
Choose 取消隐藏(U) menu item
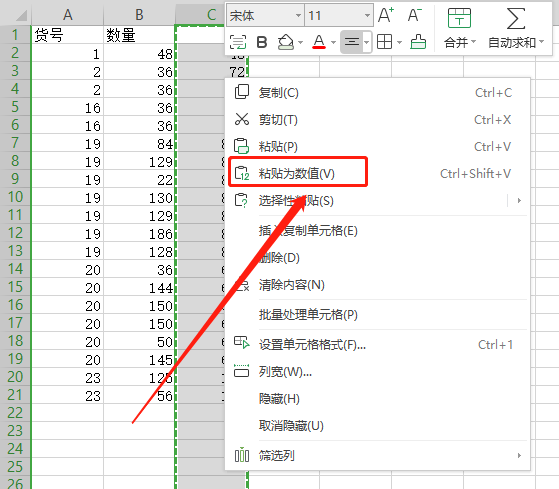pyautogui.click(x=378, y=425)
